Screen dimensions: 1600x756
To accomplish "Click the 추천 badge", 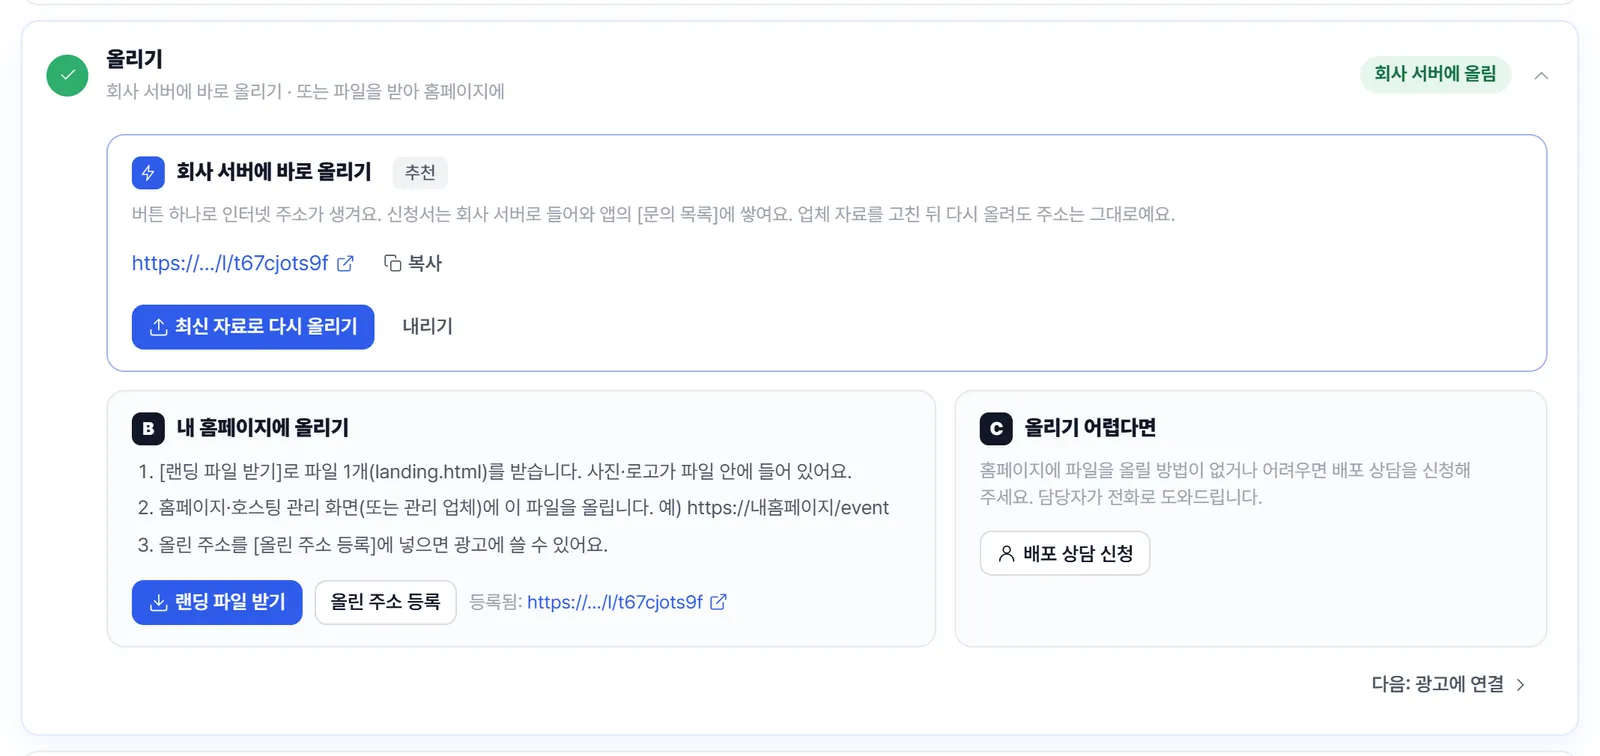I will click(420, 172).
